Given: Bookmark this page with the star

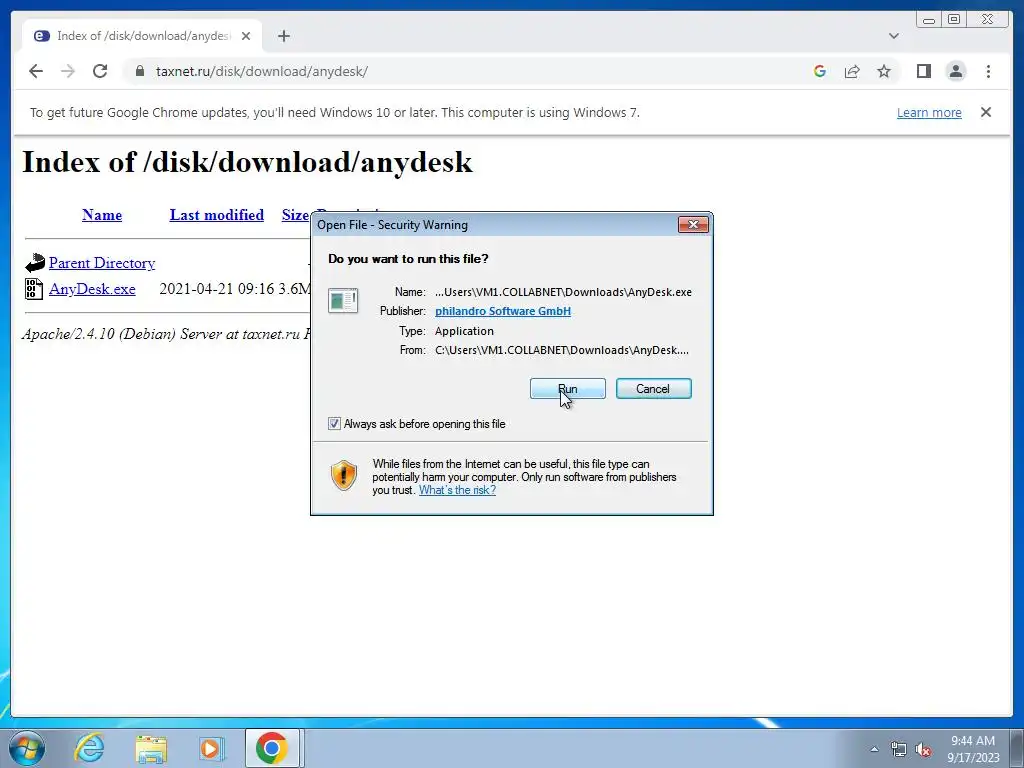Looking at the screenshot, I should tap(884, 71).
